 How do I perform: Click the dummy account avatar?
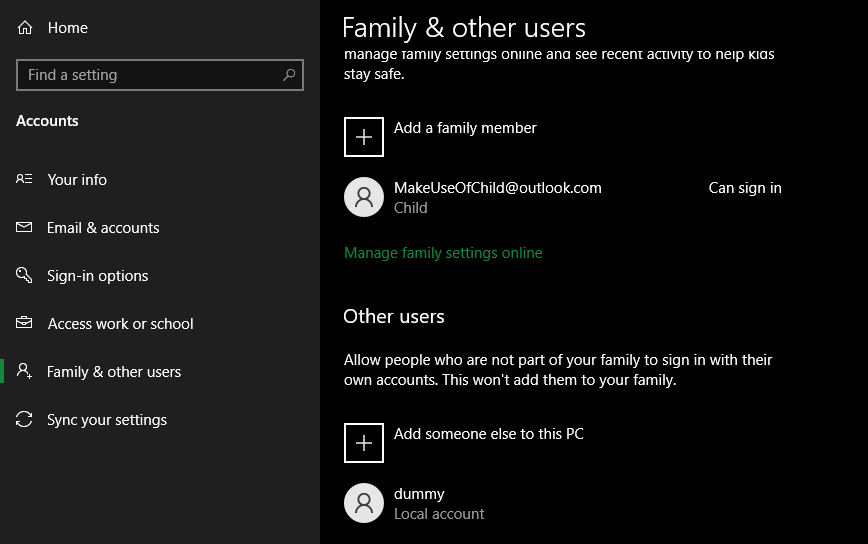coord(364,503)
